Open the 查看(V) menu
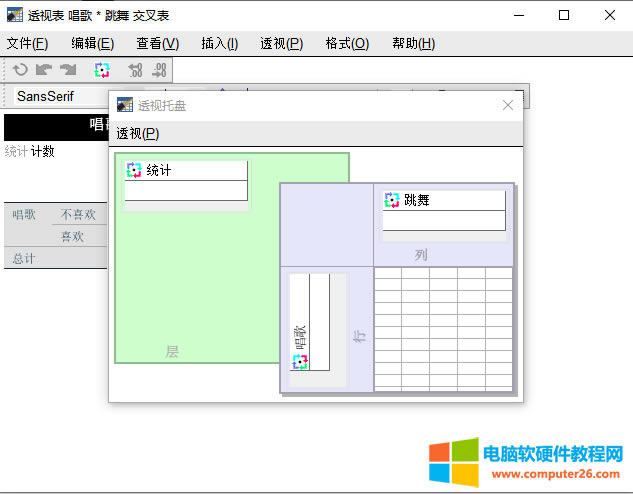This screenshot has width=633, height=494. coord(157,43)
